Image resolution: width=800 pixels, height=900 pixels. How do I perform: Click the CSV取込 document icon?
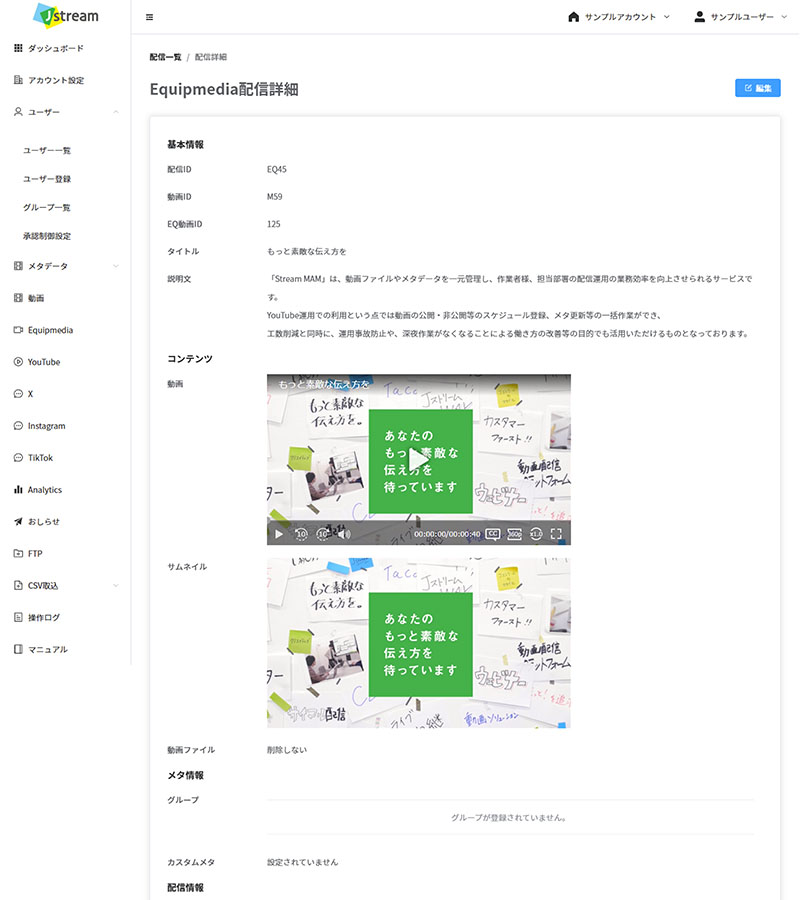tap(18, 585)
